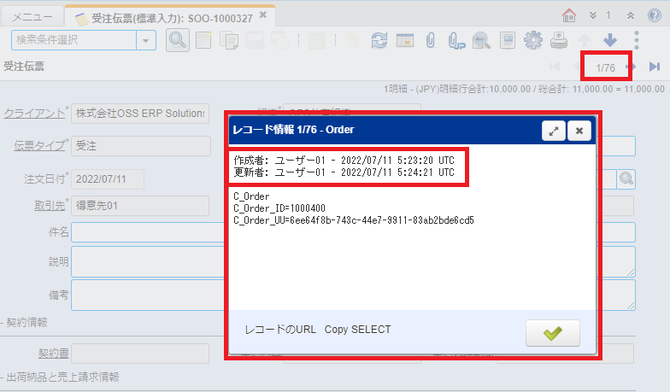This screenshot has width=670, height=392.
Task: Undo changes with the arrow icon
Action: click(x=353, y=41)
